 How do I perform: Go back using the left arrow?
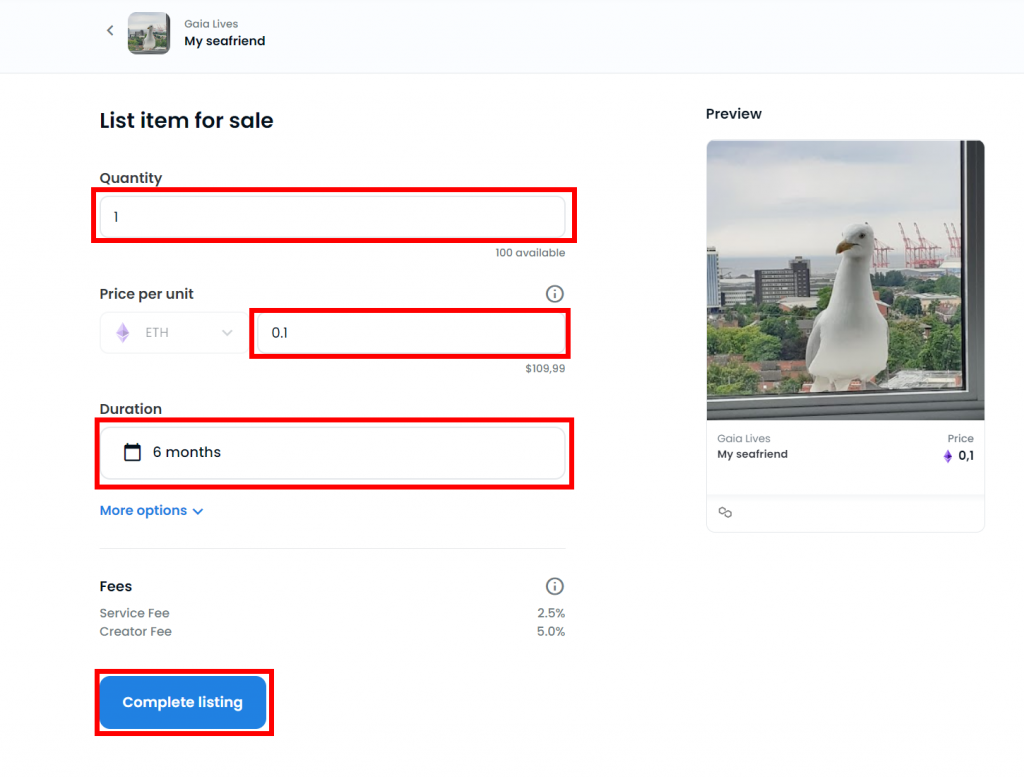110,31
